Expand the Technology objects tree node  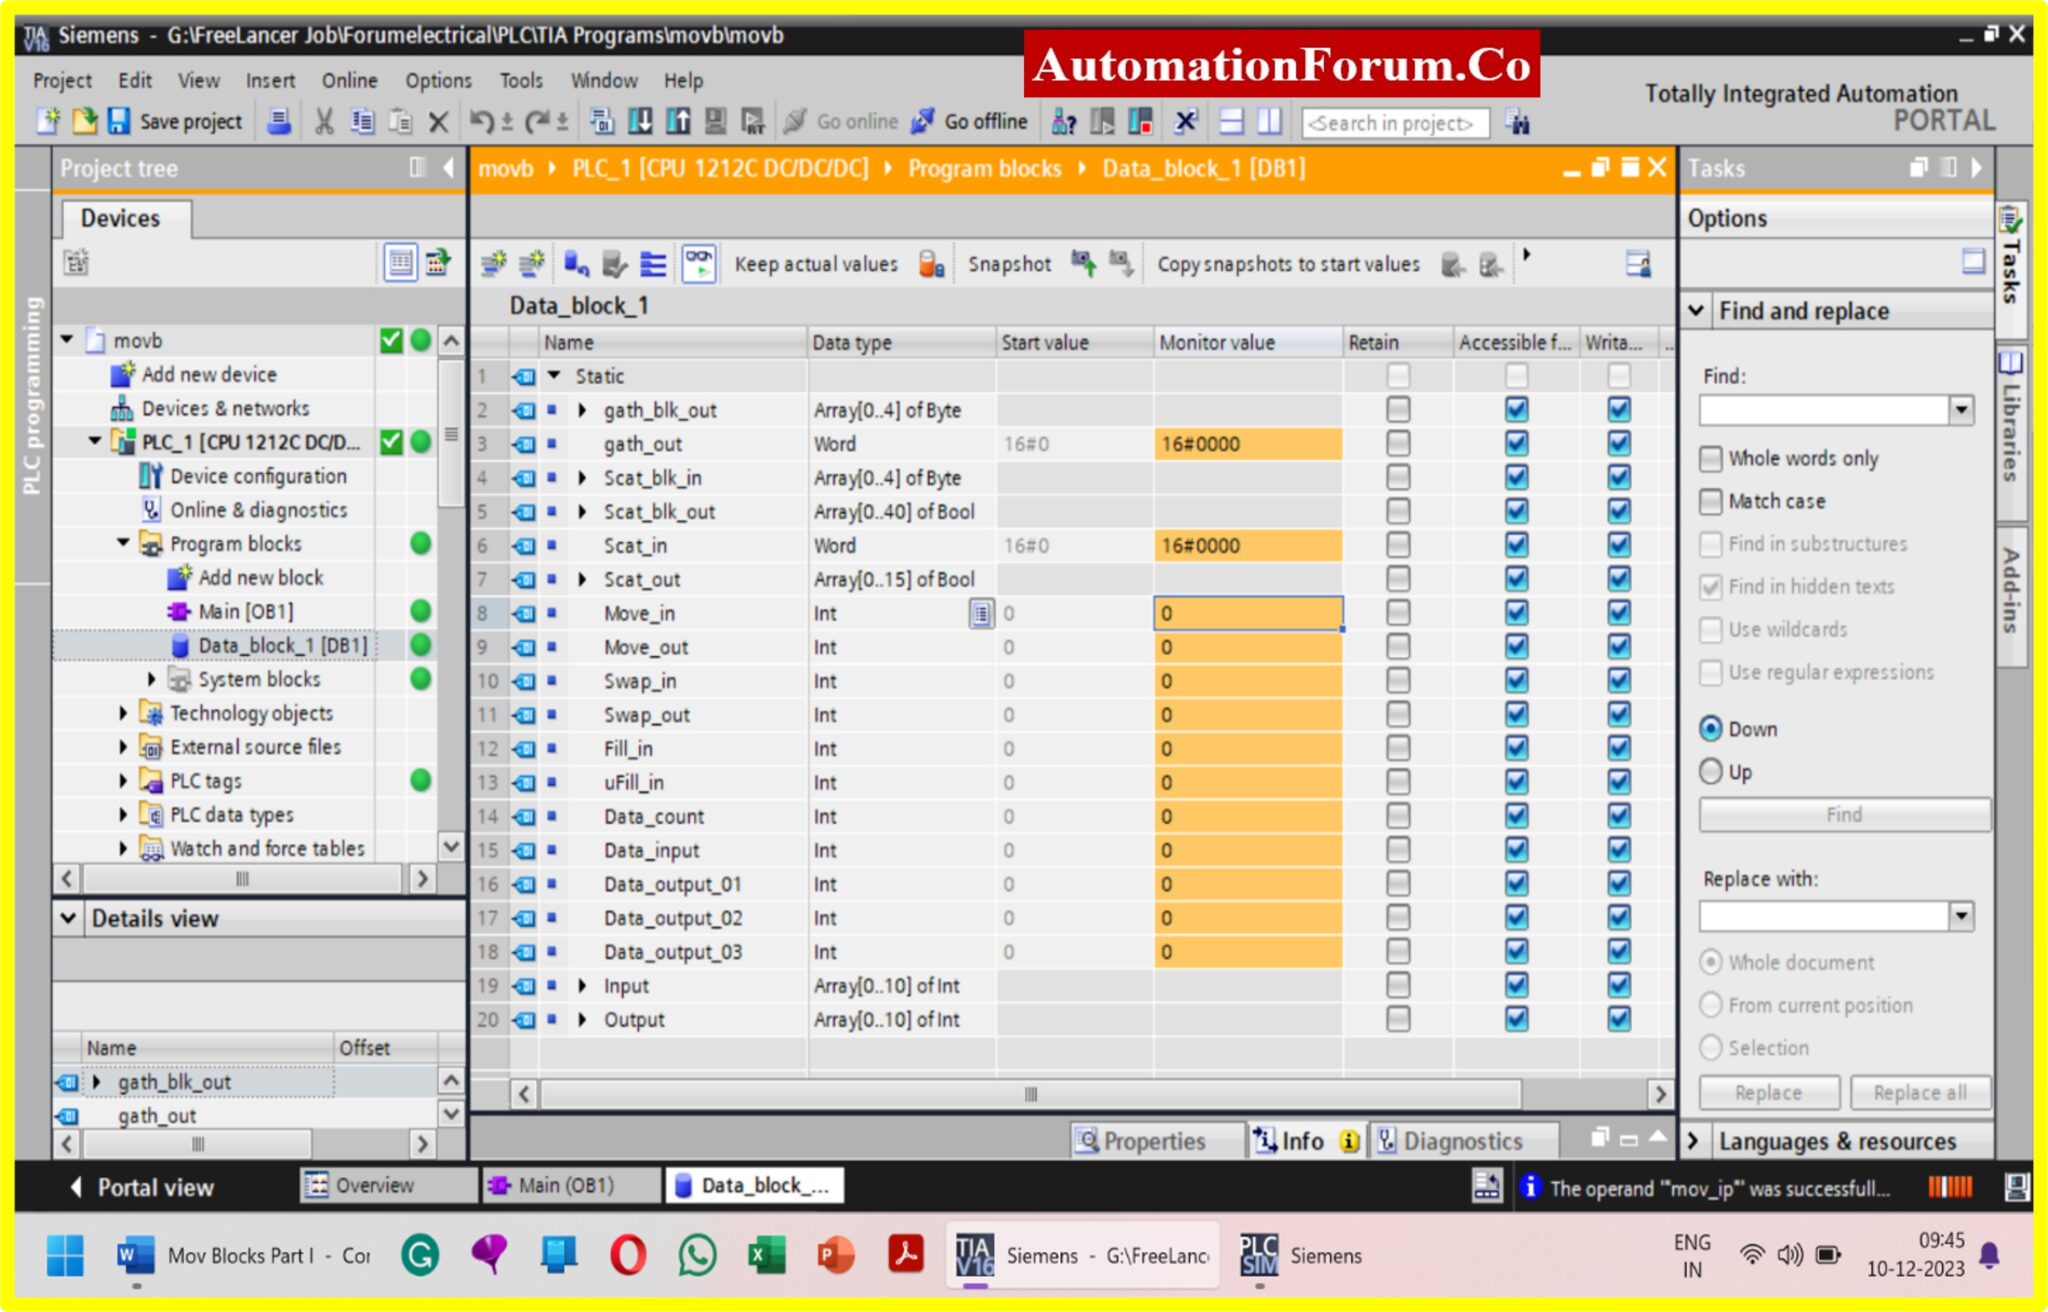coord(121,713)
